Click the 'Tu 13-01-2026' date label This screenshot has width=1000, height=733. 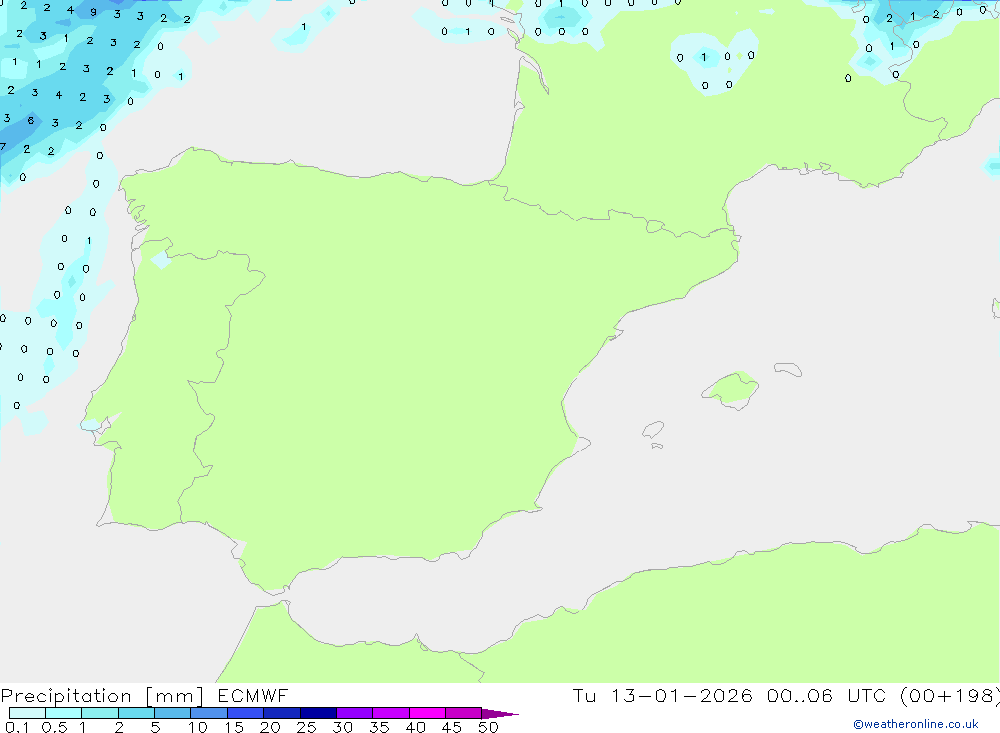(x=662, y=696)
